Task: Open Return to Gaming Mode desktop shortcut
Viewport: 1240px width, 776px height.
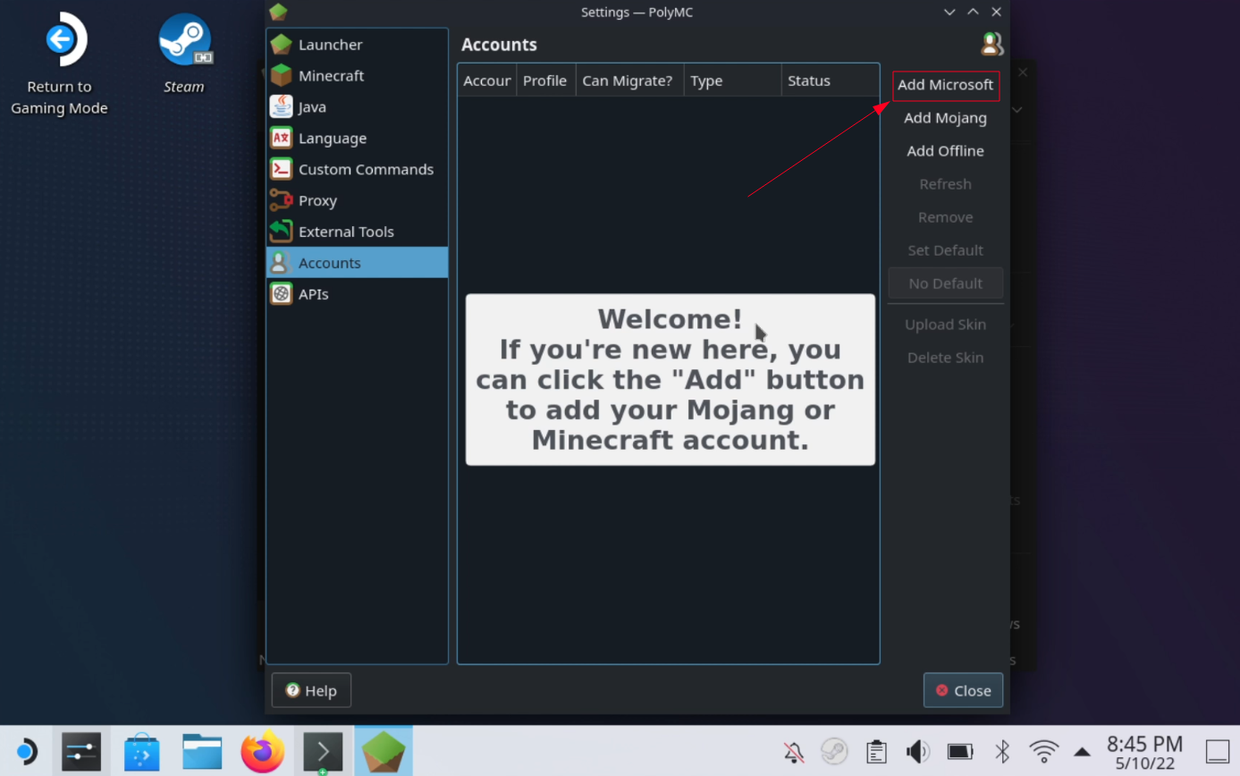Action: click(x=59, y=64)
